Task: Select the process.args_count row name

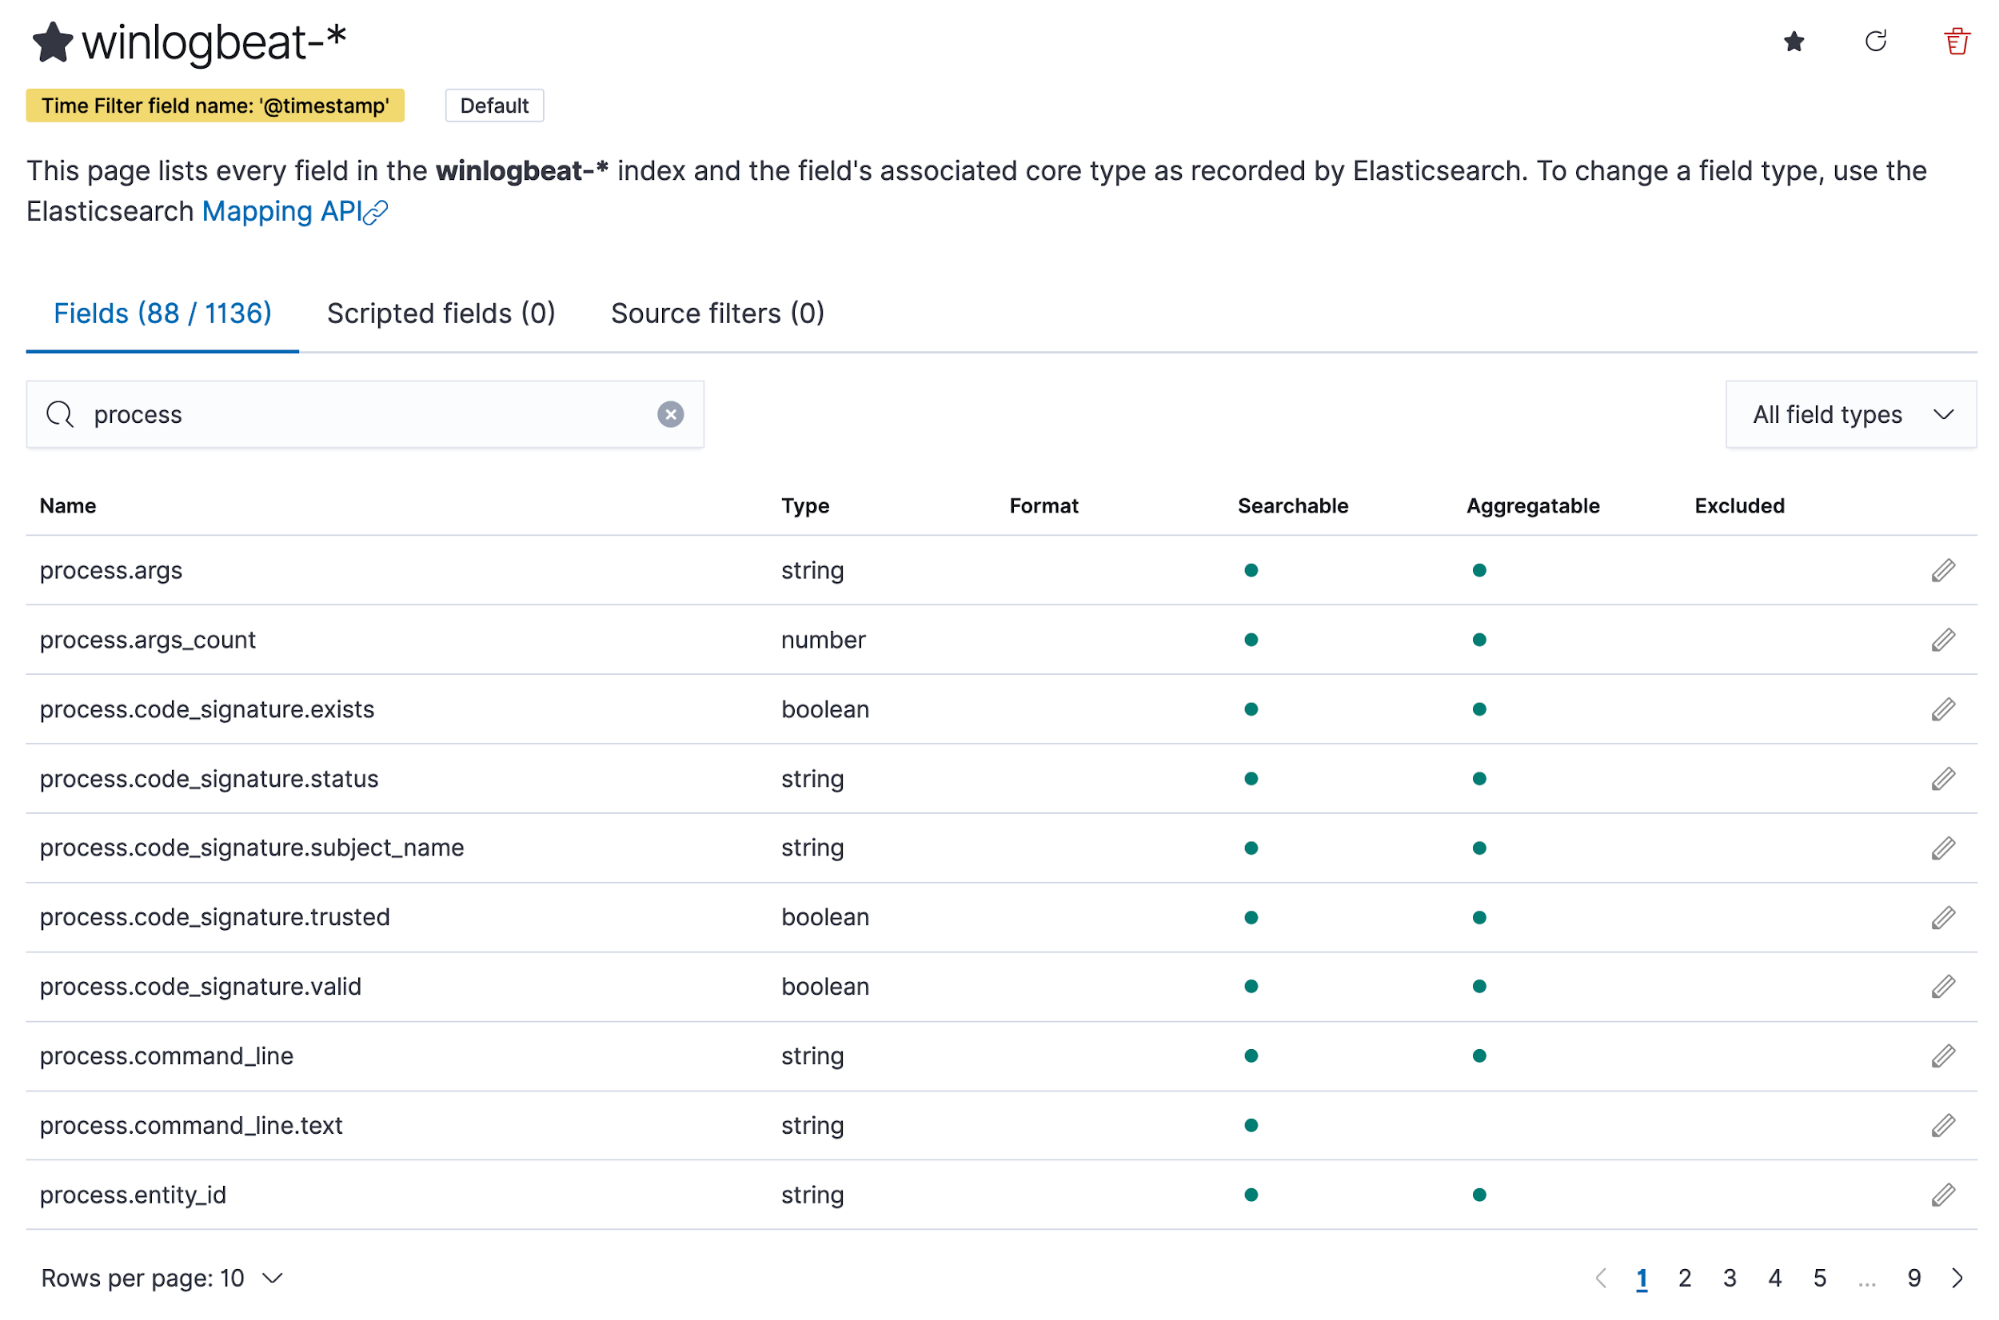Action: [x=148, y=640]
